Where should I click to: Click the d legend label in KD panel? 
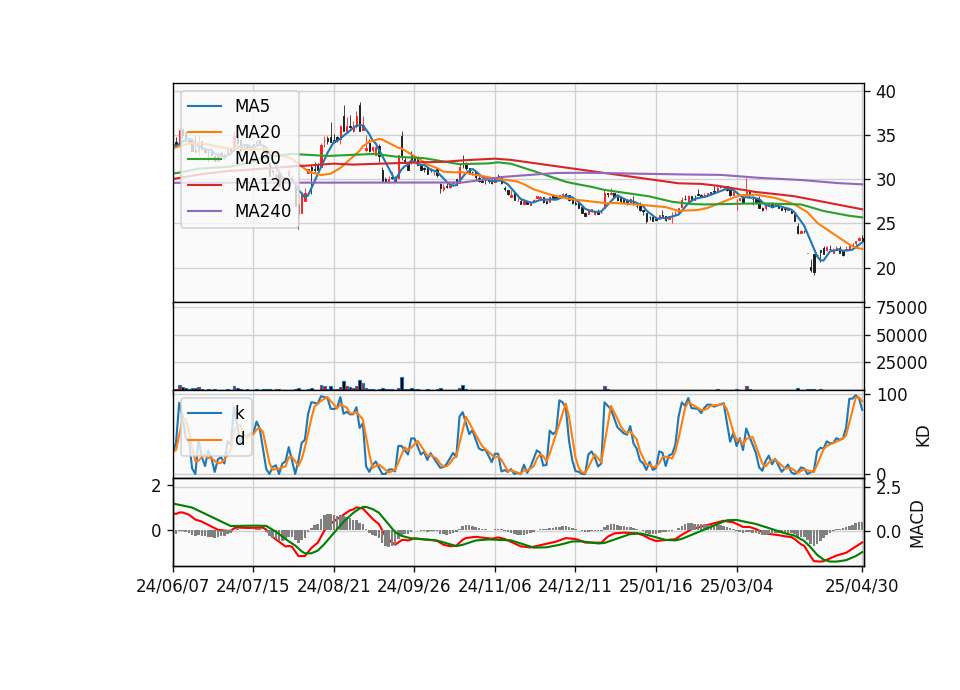[x=239, y=439]
